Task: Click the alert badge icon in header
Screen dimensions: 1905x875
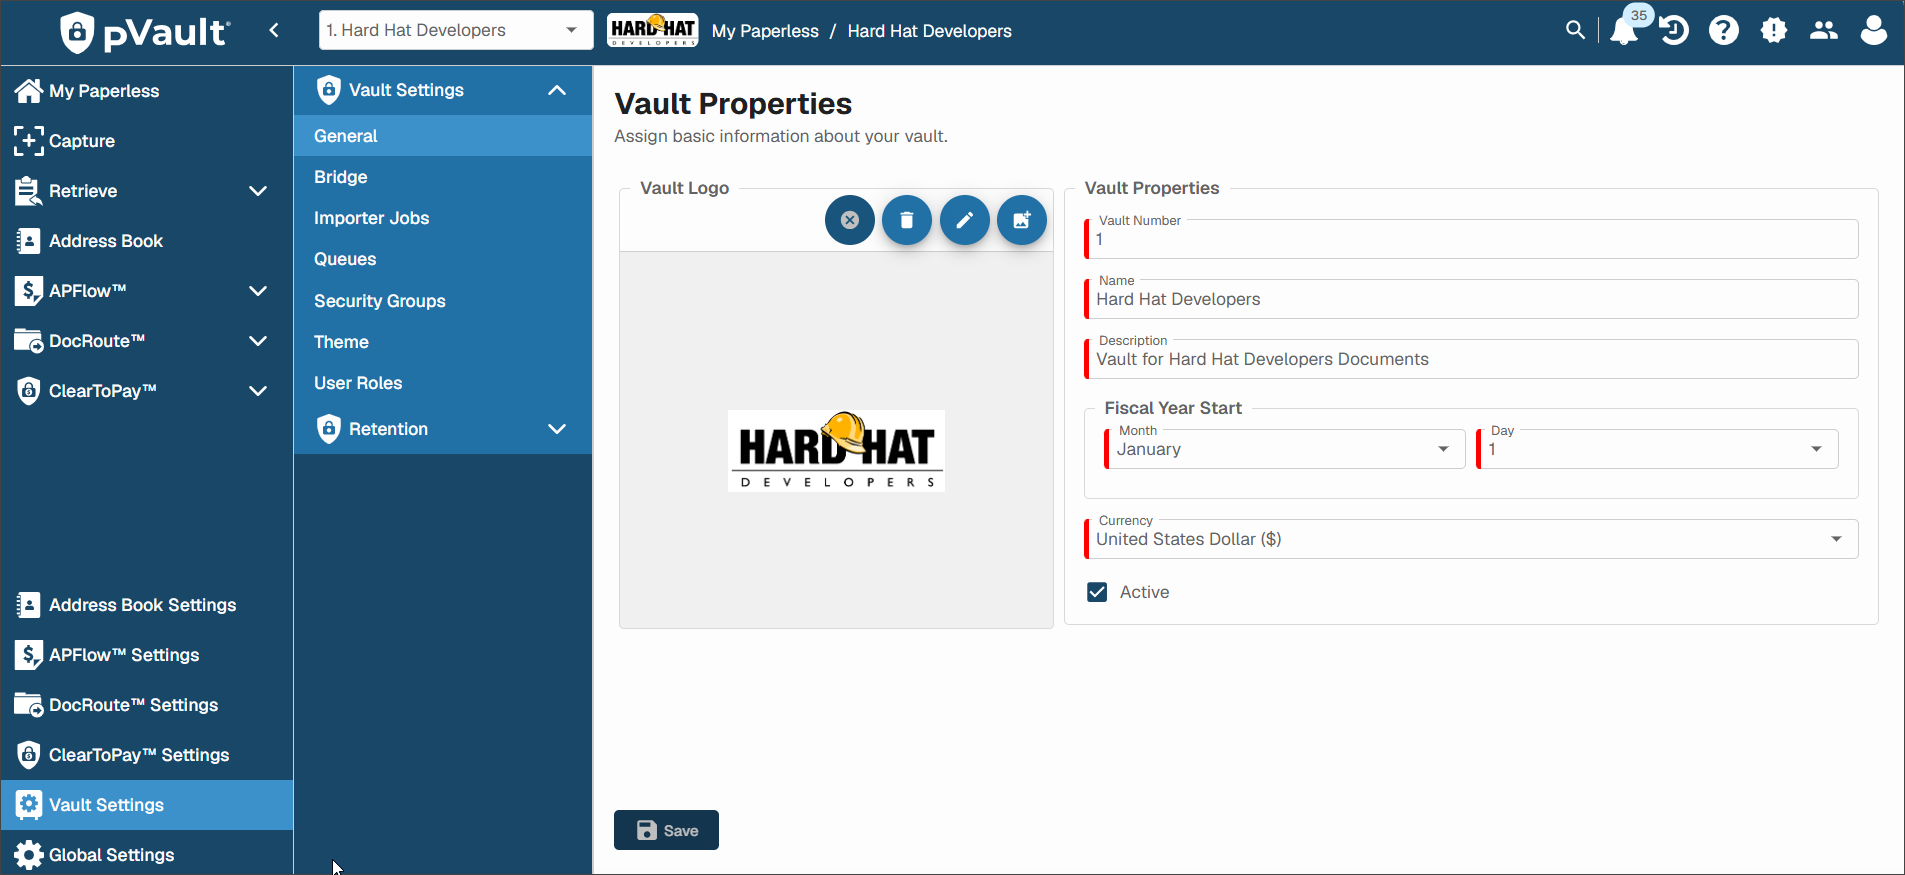Action: coord(1774,30)
